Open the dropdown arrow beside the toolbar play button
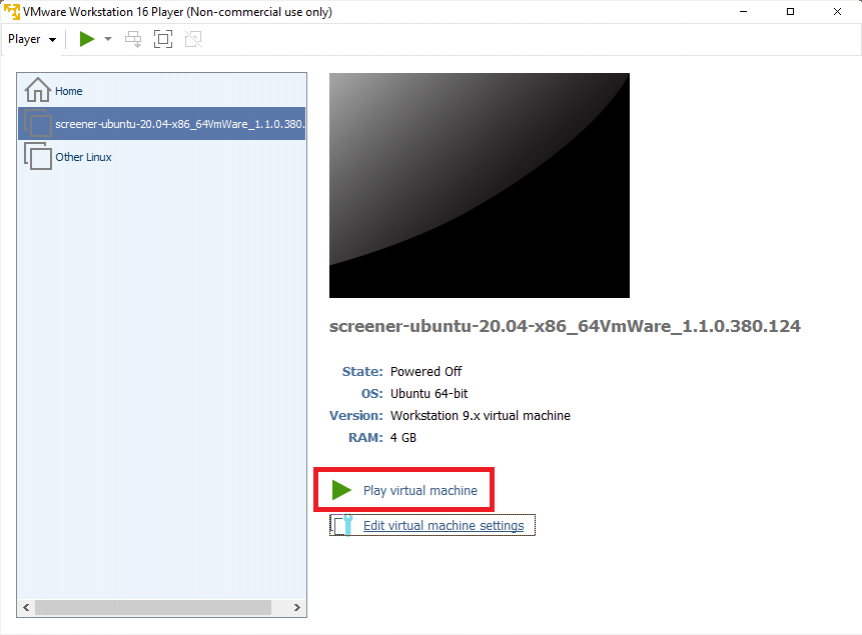The image size is (862, 635). pos(108,39)
